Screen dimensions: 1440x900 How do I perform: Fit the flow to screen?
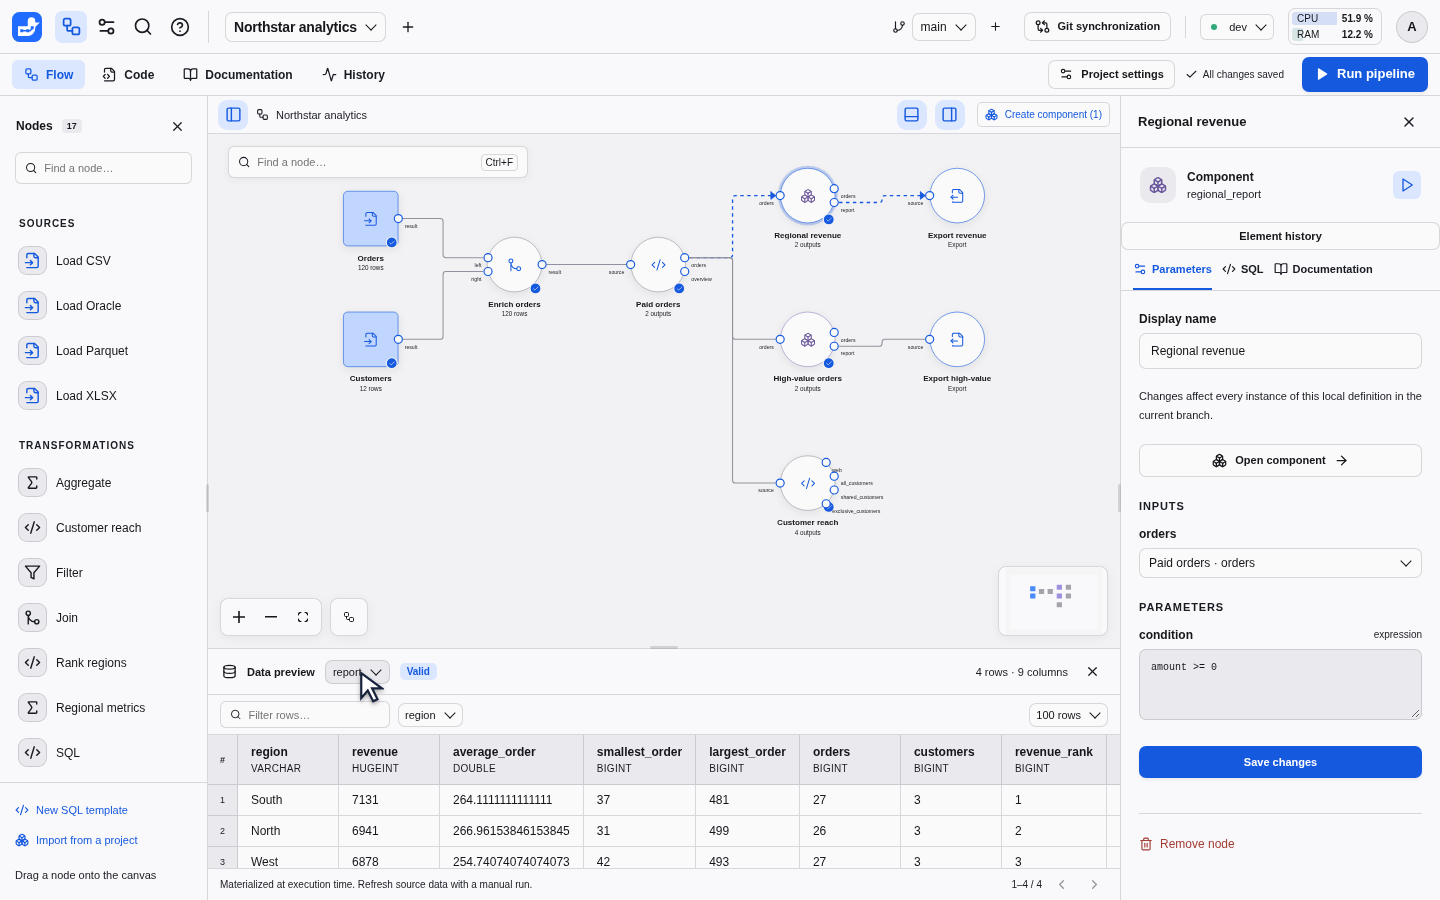pos(303,617)
